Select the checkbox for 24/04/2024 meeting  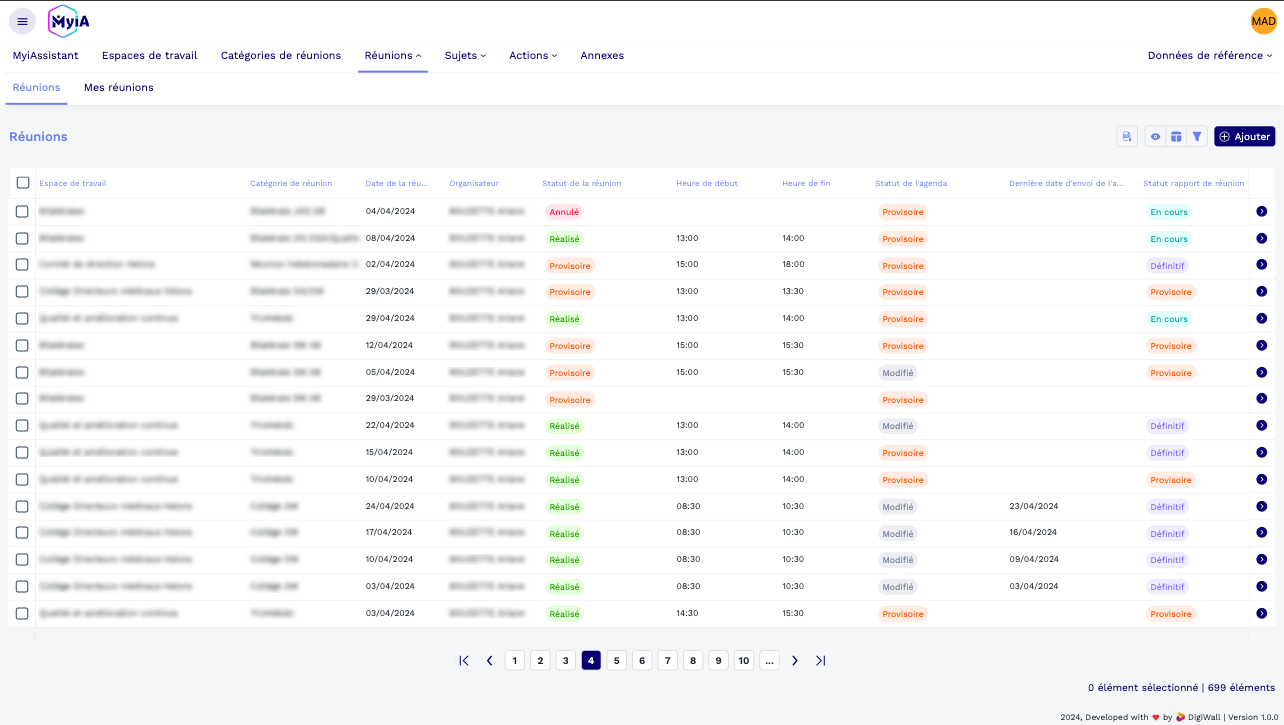click(22, 506)
